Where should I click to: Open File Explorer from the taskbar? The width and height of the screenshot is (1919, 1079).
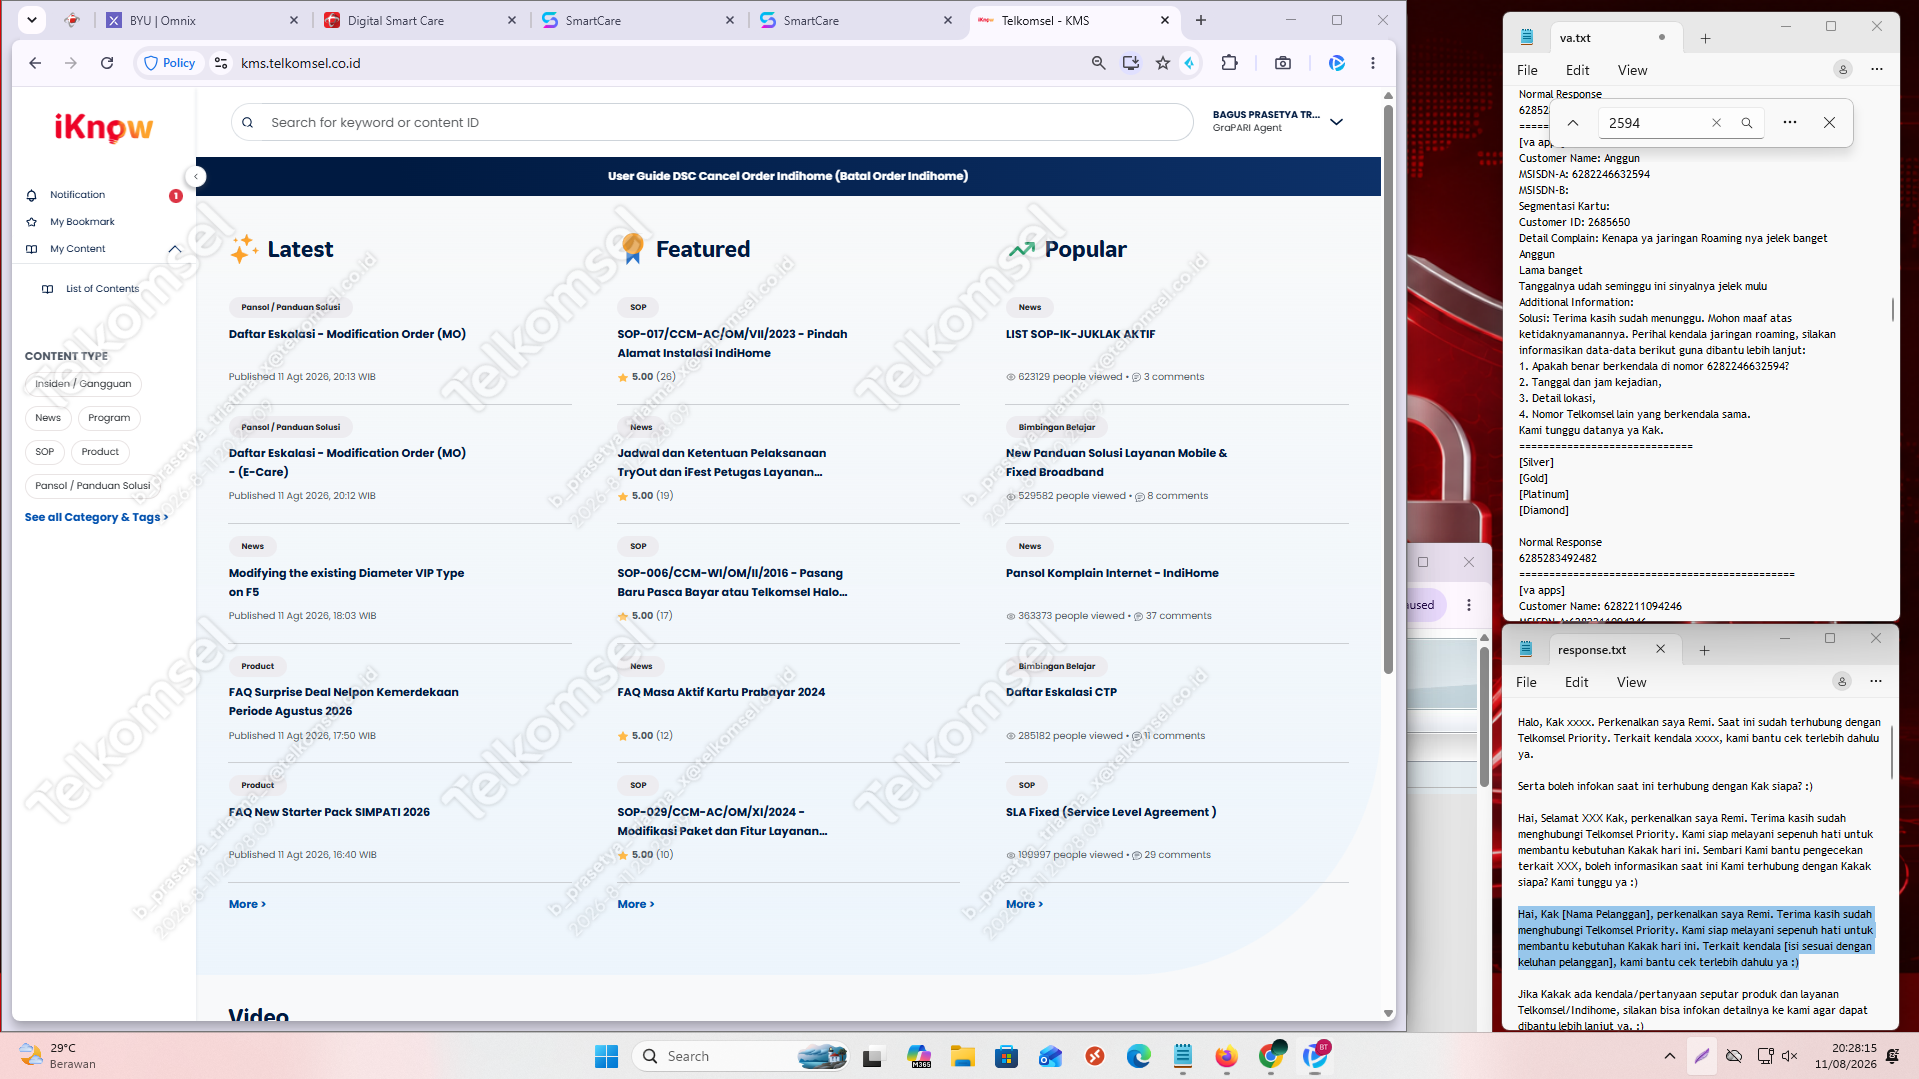962,1056
